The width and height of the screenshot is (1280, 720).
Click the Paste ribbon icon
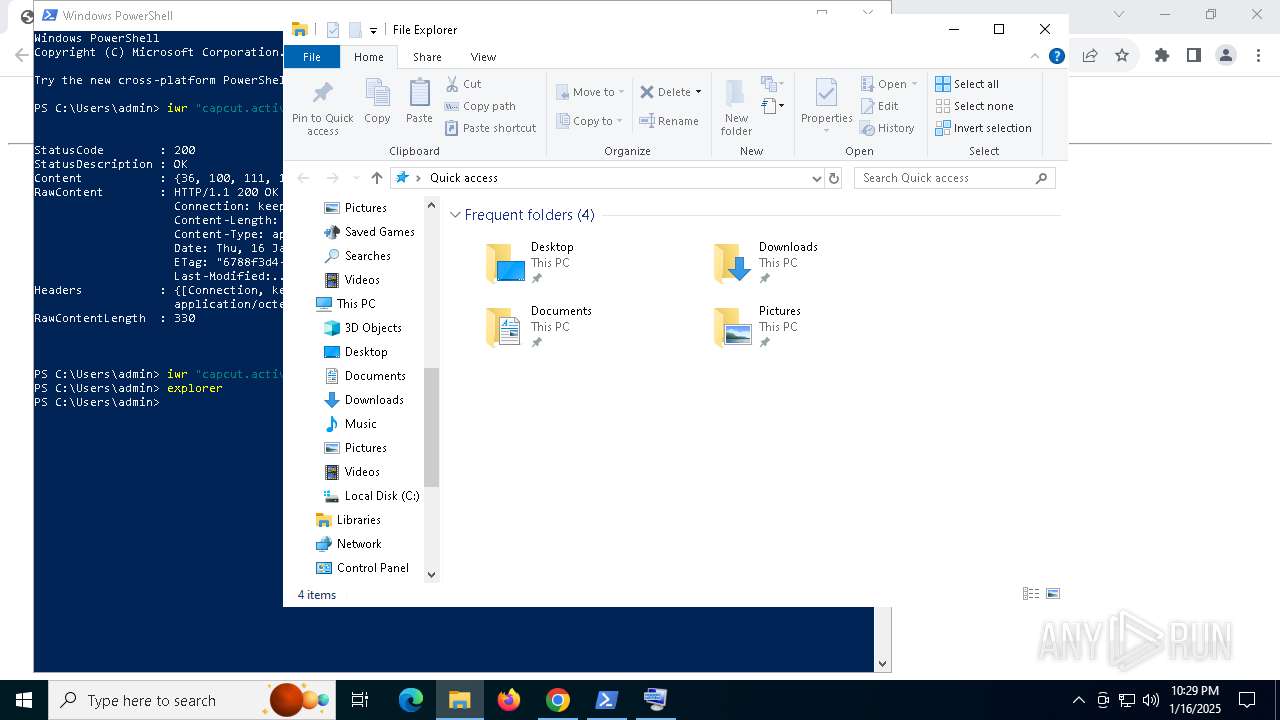click(419, 102)
